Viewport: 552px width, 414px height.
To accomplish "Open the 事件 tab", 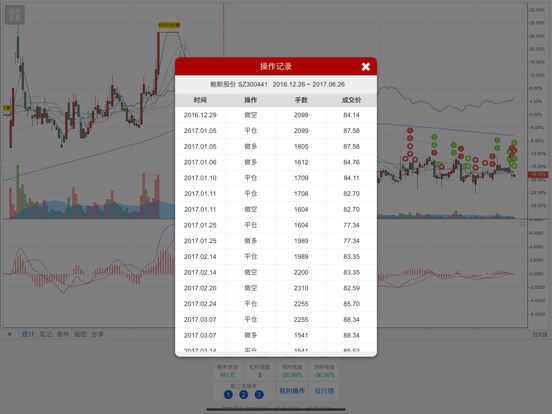I will click(63, 334).
